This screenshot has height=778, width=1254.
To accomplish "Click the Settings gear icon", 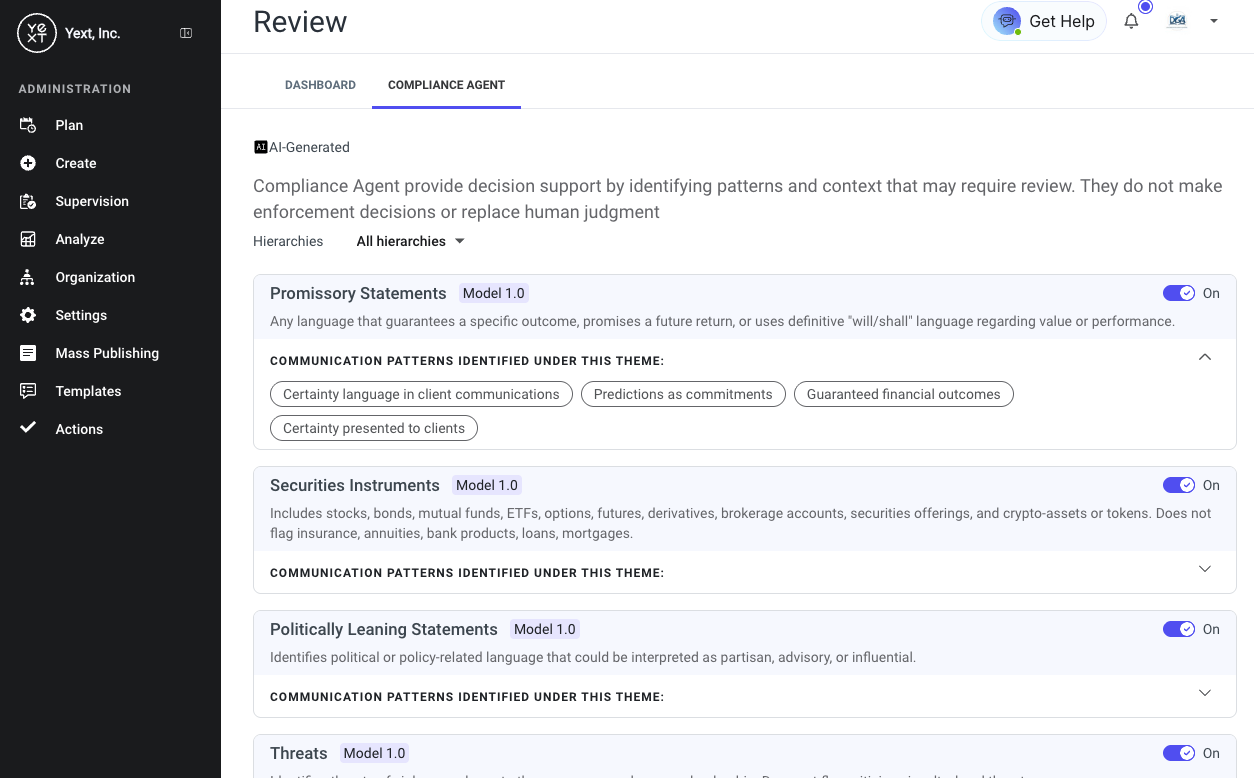I will tap(28, 315).
